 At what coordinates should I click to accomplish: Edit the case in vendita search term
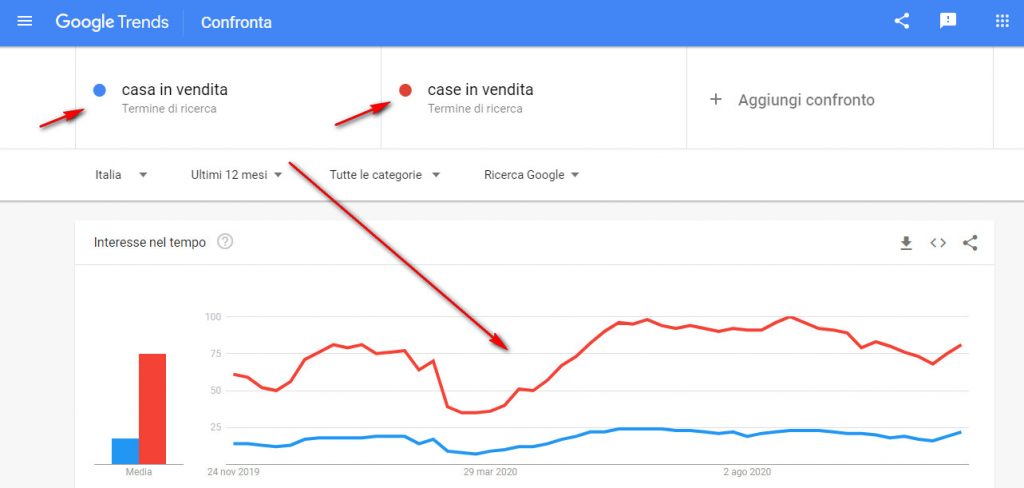(x=480, y=89)
